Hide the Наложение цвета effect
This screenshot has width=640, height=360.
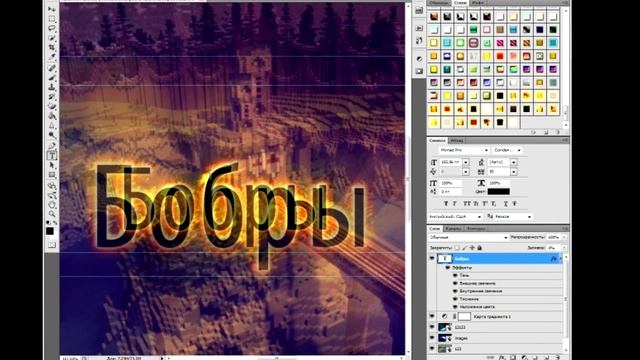(x=455, y=307)
